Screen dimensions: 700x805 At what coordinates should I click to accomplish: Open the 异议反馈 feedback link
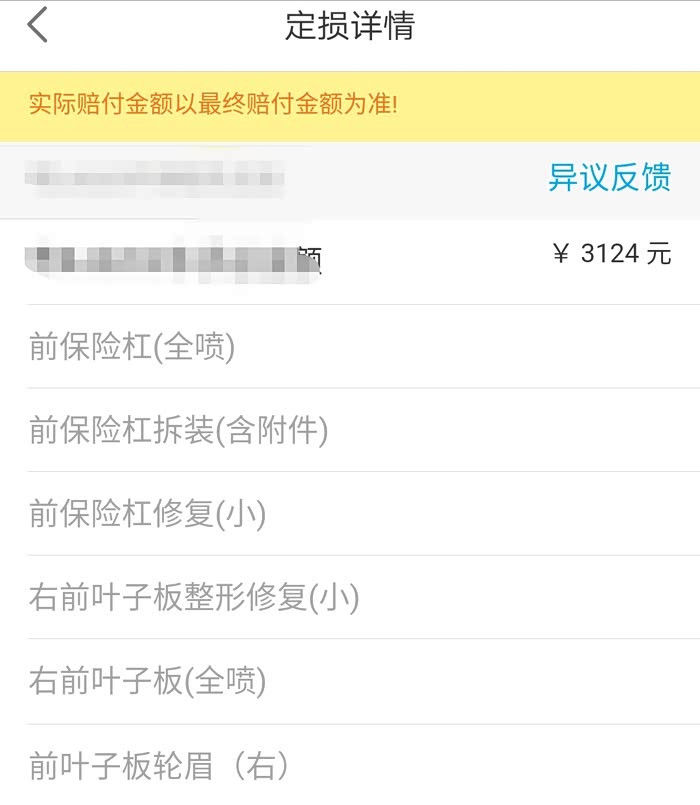(609, 178)
